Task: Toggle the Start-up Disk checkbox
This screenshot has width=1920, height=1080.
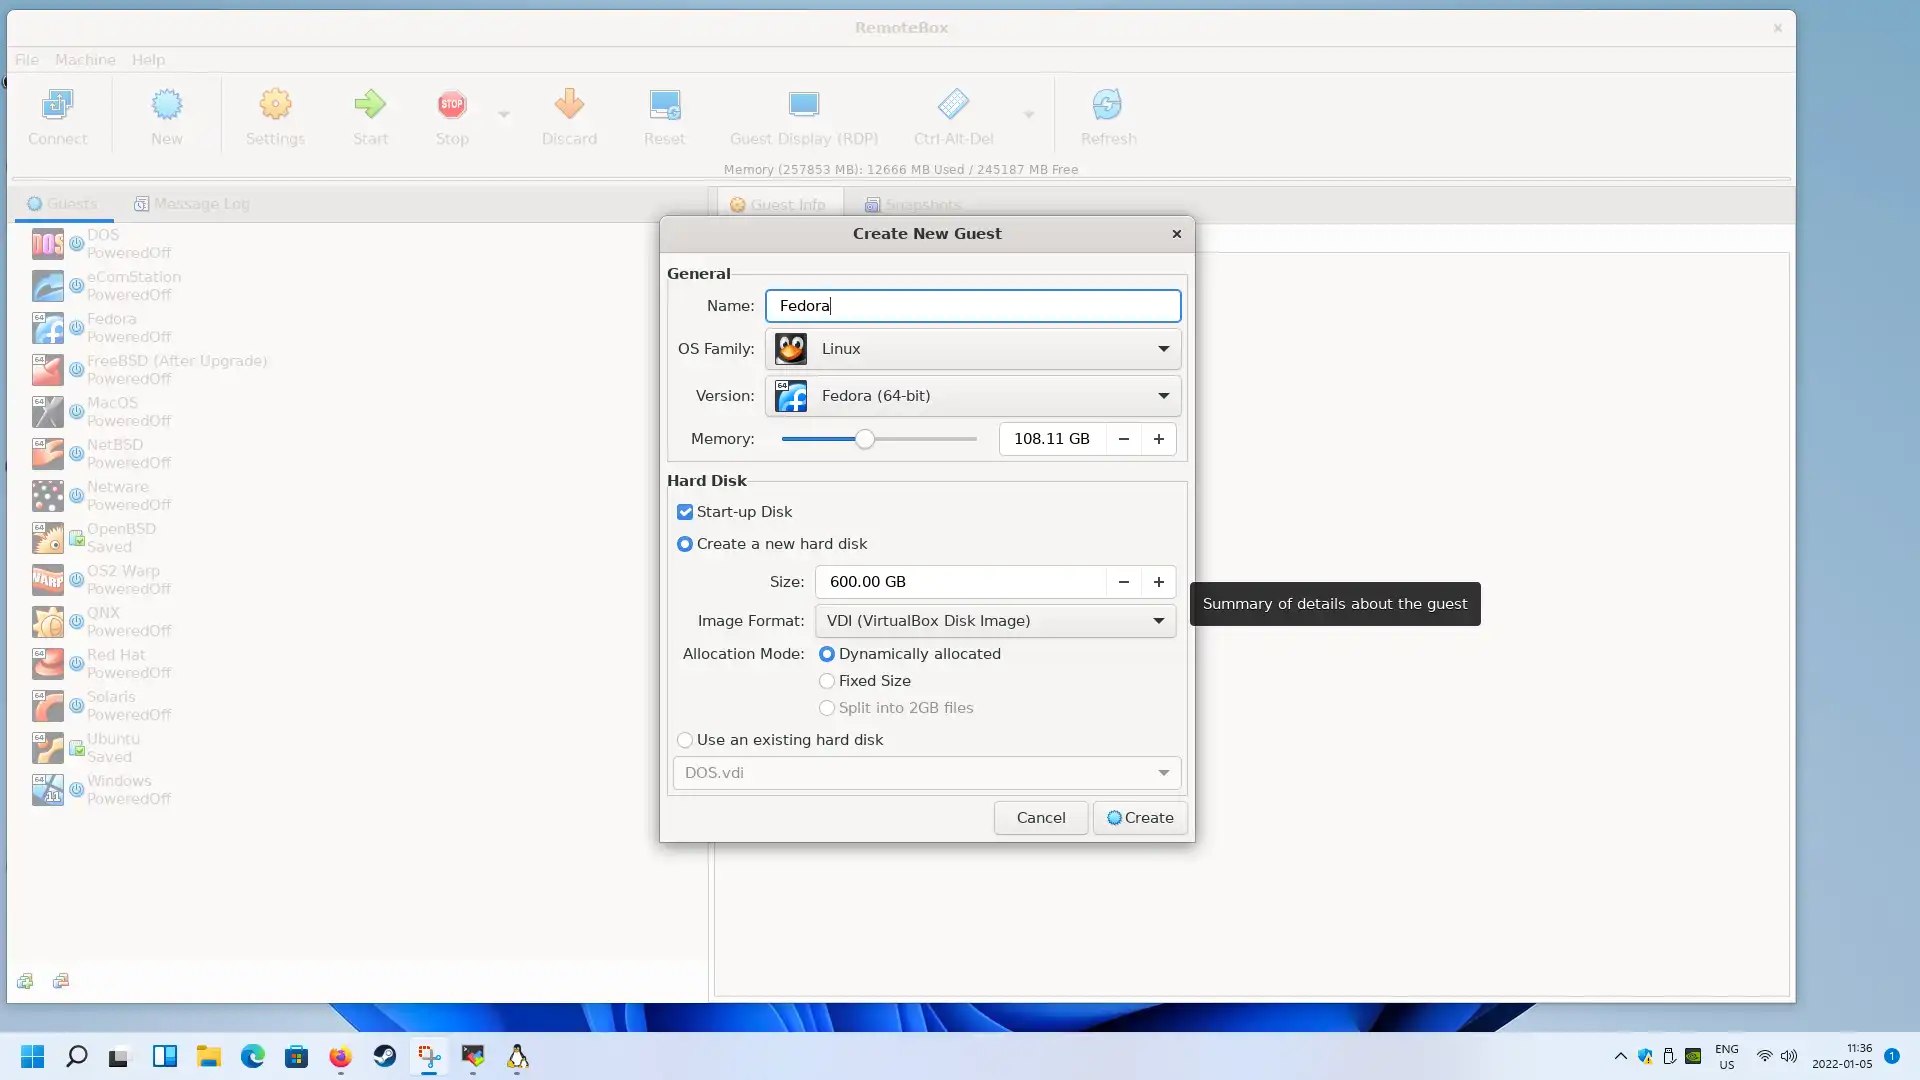Action: [x=686, y=512]
